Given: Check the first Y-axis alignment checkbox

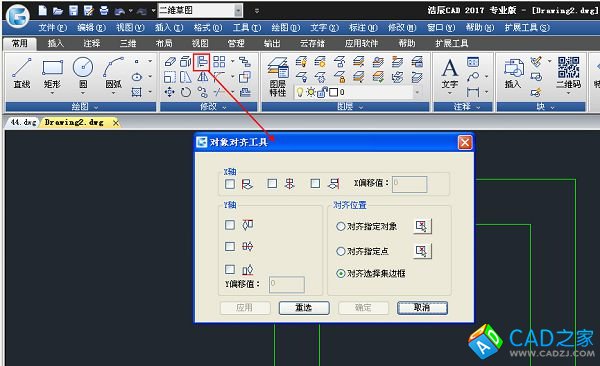Looking at the screenshot, I should (x=230, y=225).
